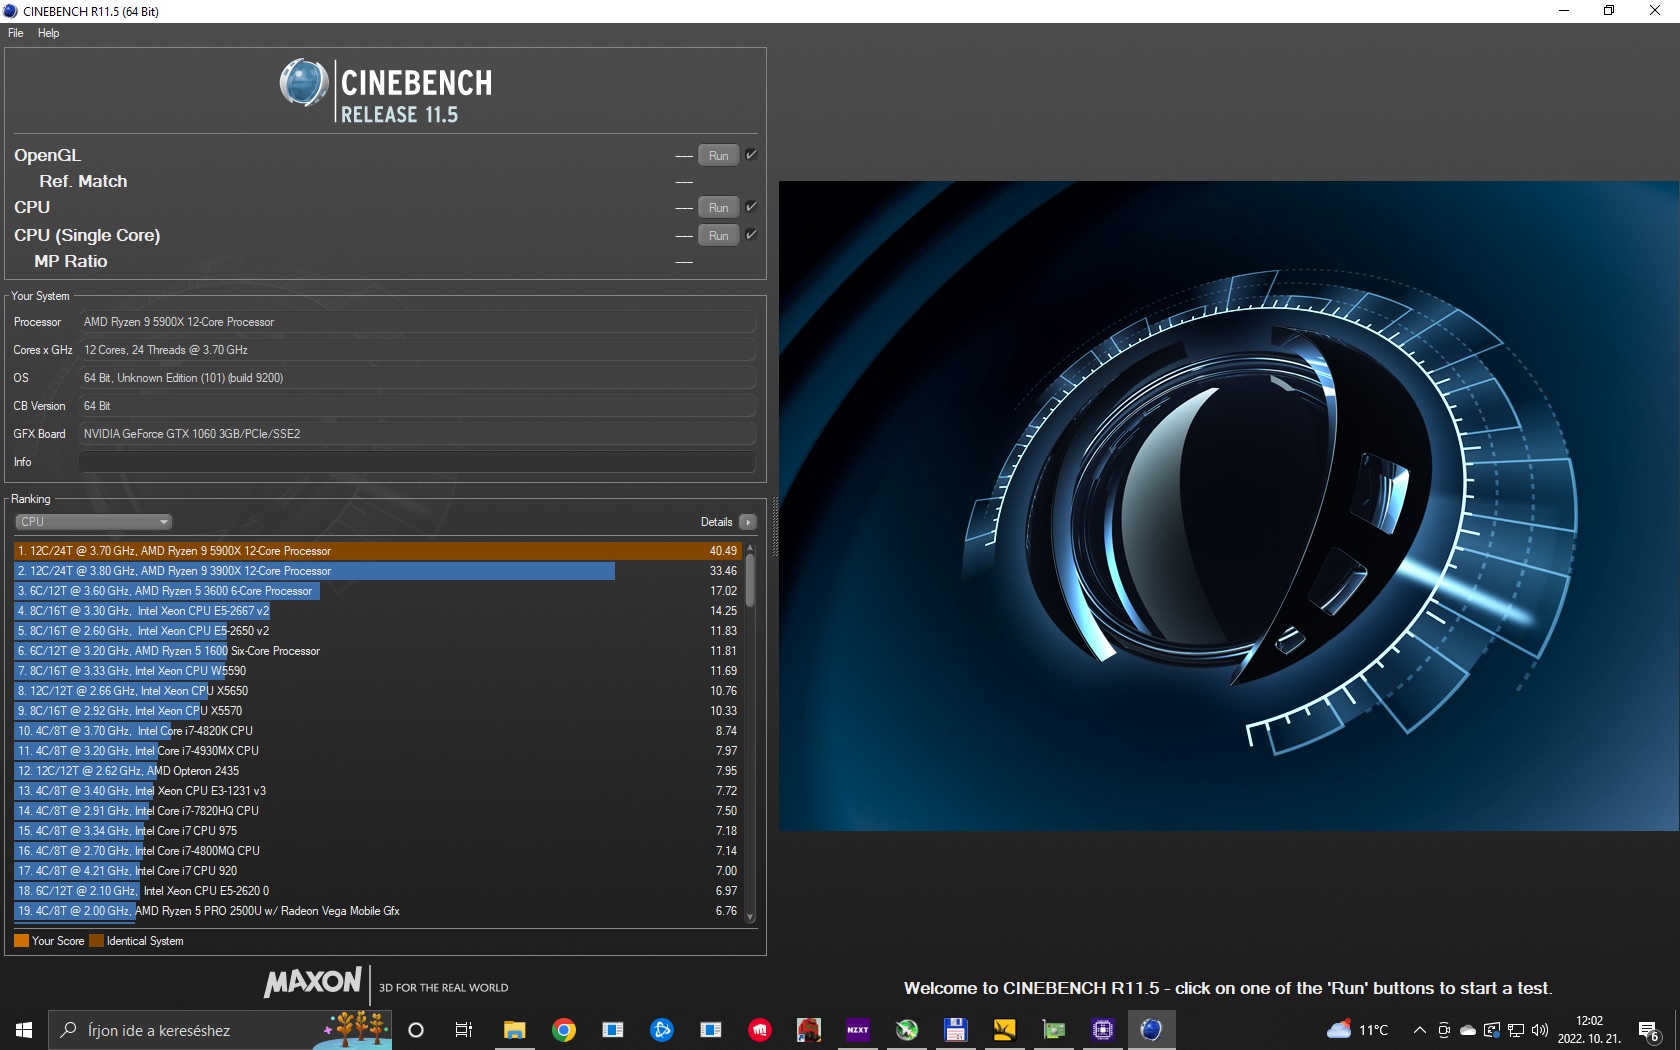1680x1050 pixels.
Task: Click the Cinebench taskbar icon
Action: tap(1151, 1030)
